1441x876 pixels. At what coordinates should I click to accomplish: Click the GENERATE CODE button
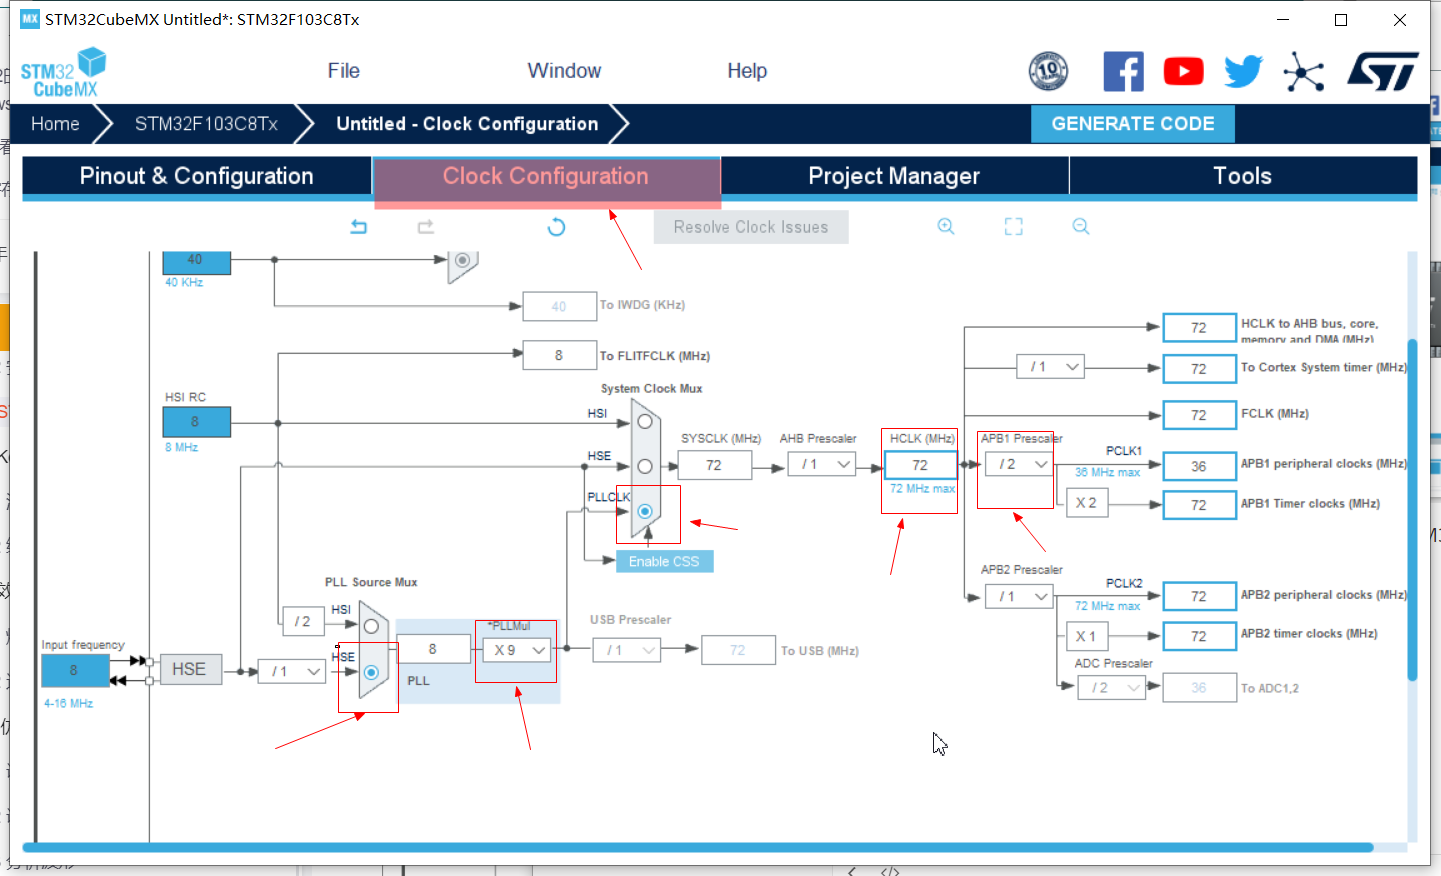pyautogui.click(x=1133, y=124)
